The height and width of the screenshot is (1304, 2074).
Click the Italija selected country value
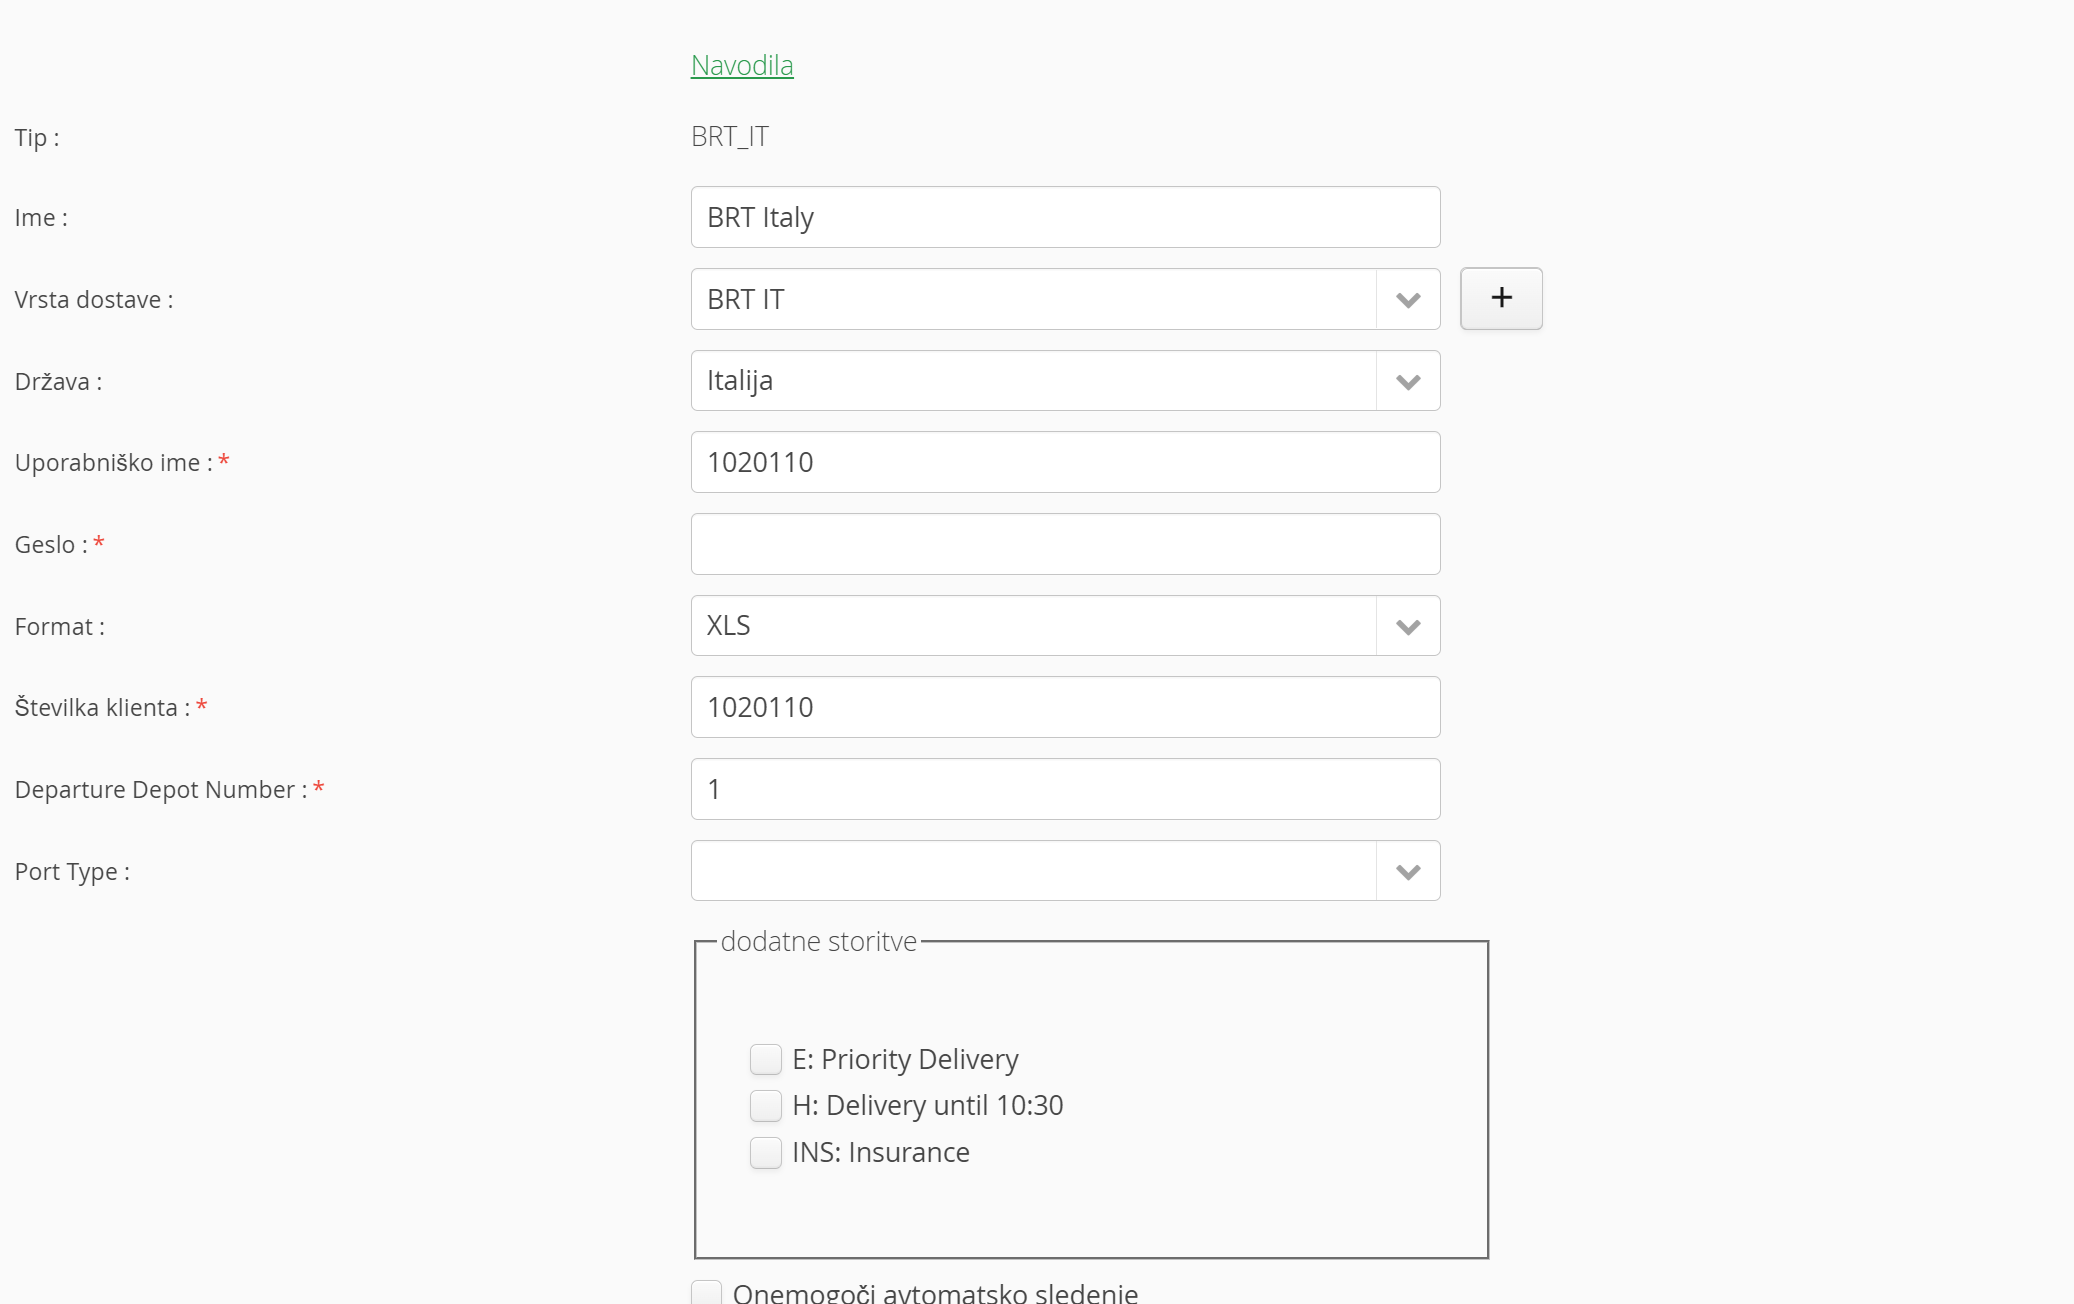pyautogui.click(x=740, y=381)
